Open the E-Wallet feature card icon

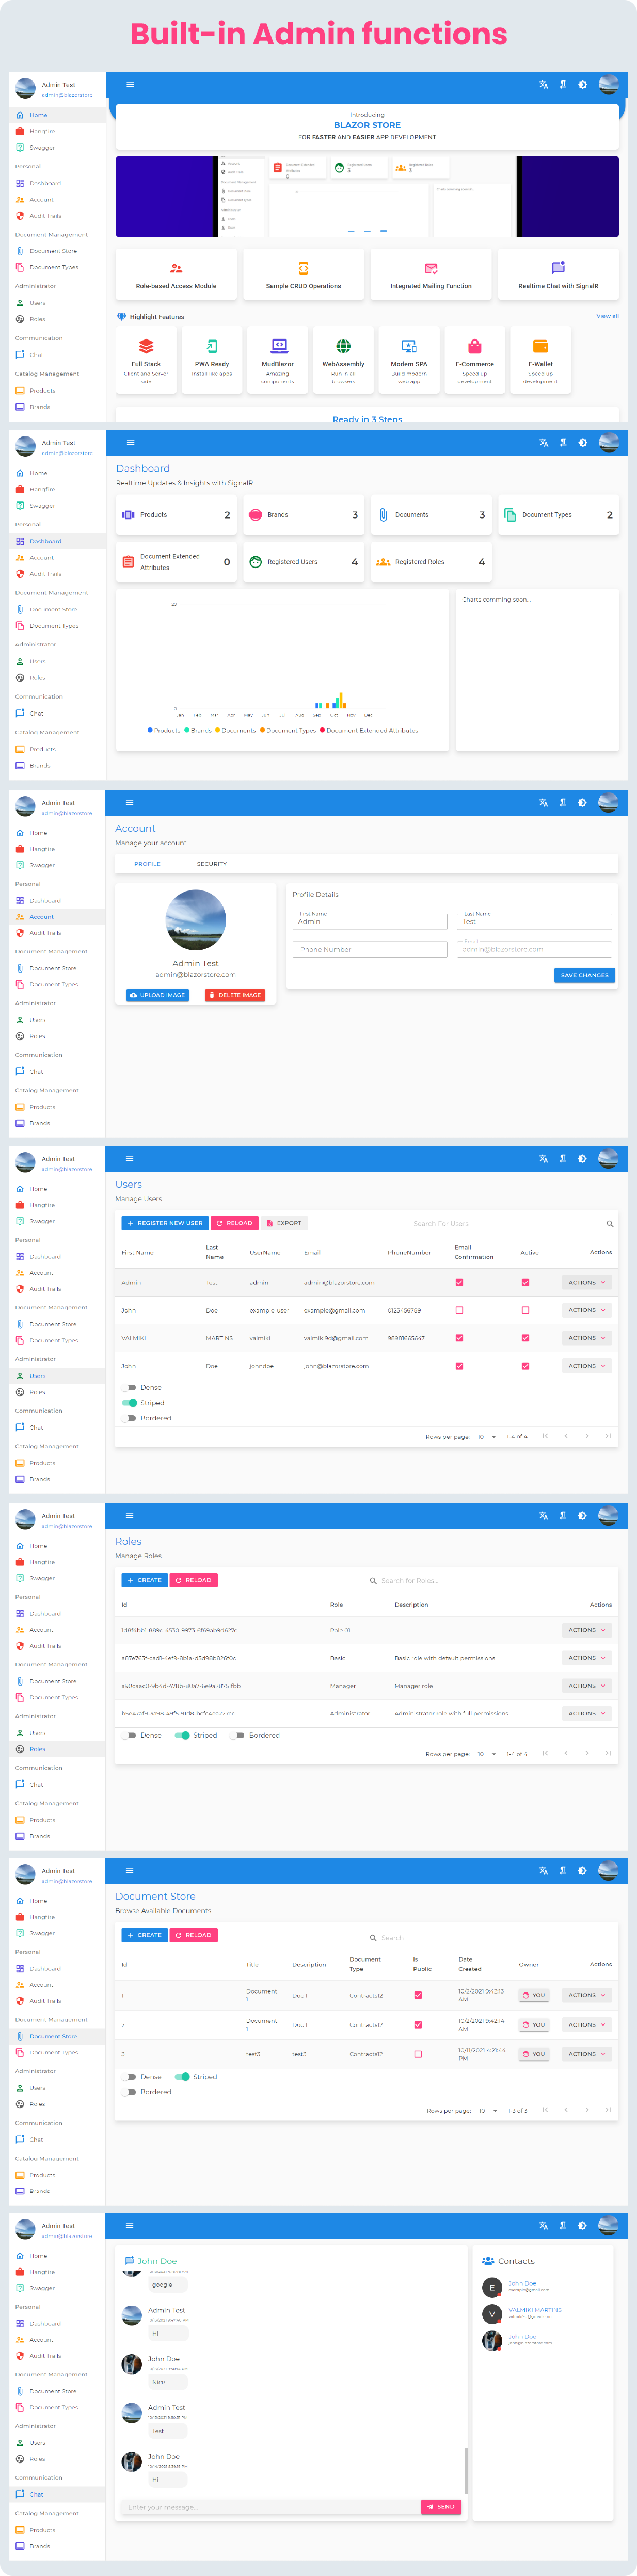click(541, 346)
